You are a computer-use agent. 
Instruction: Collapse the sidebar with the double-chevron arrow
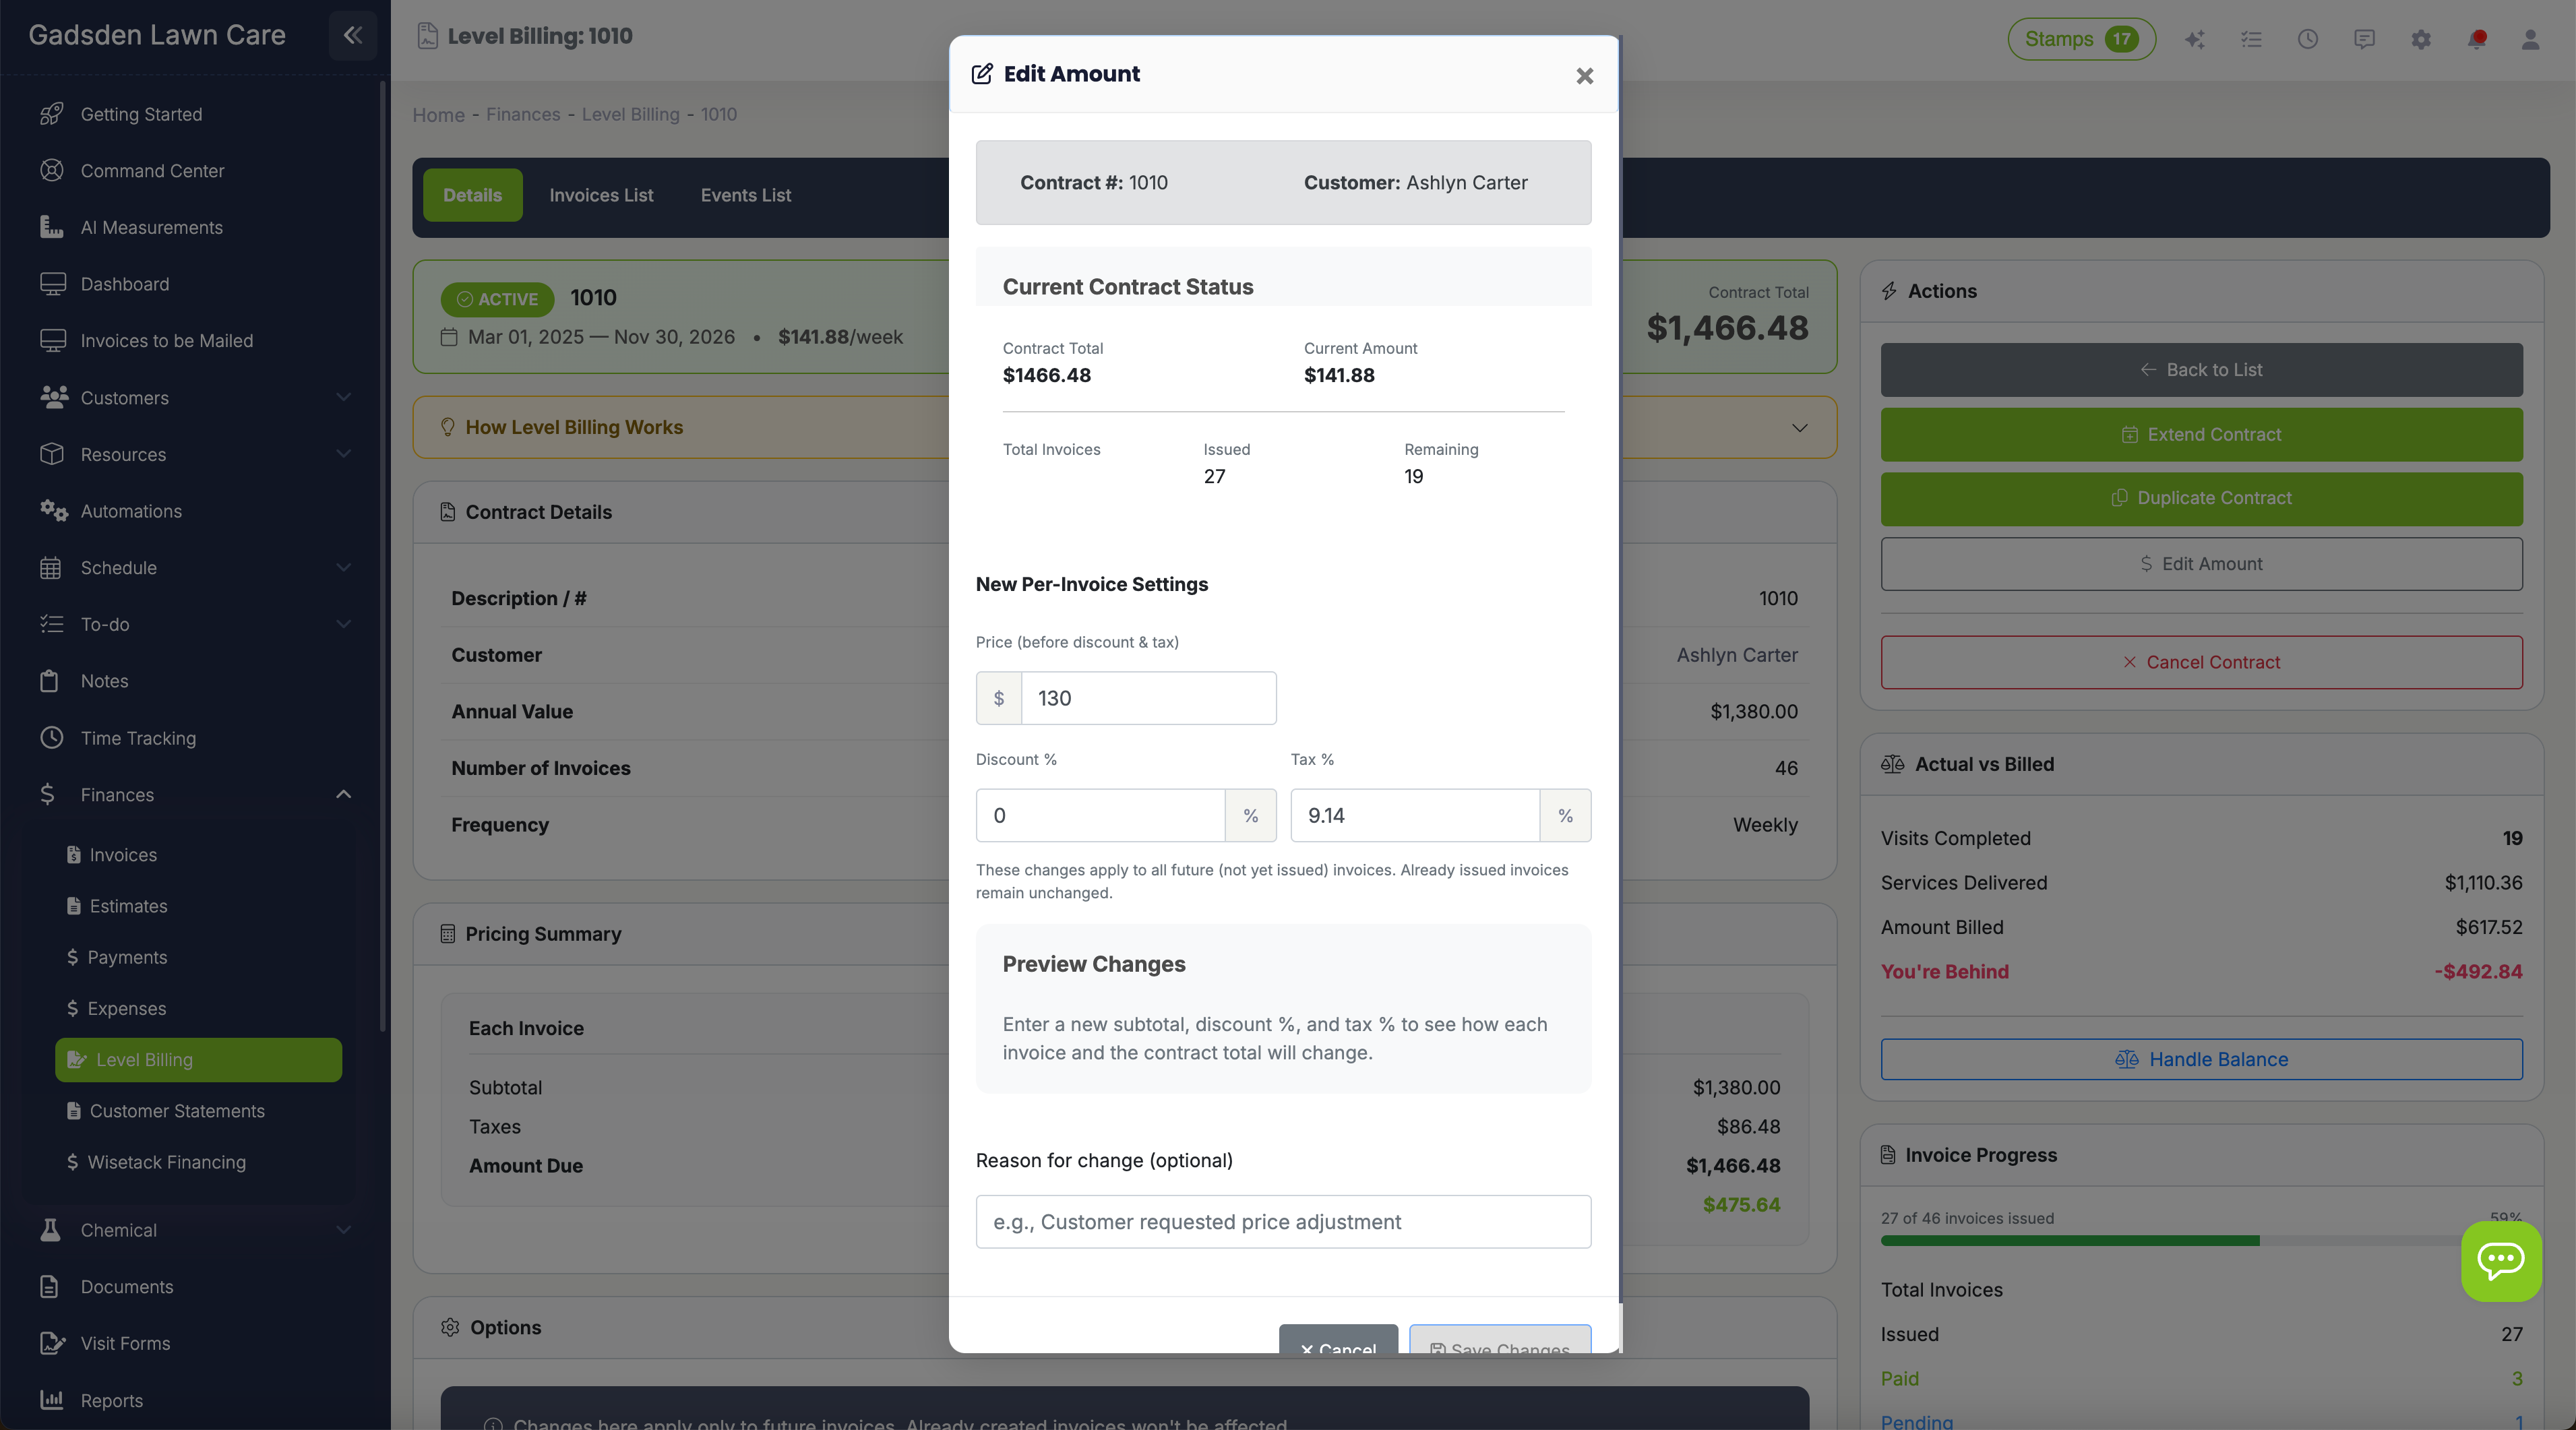[x=352, y=35]
